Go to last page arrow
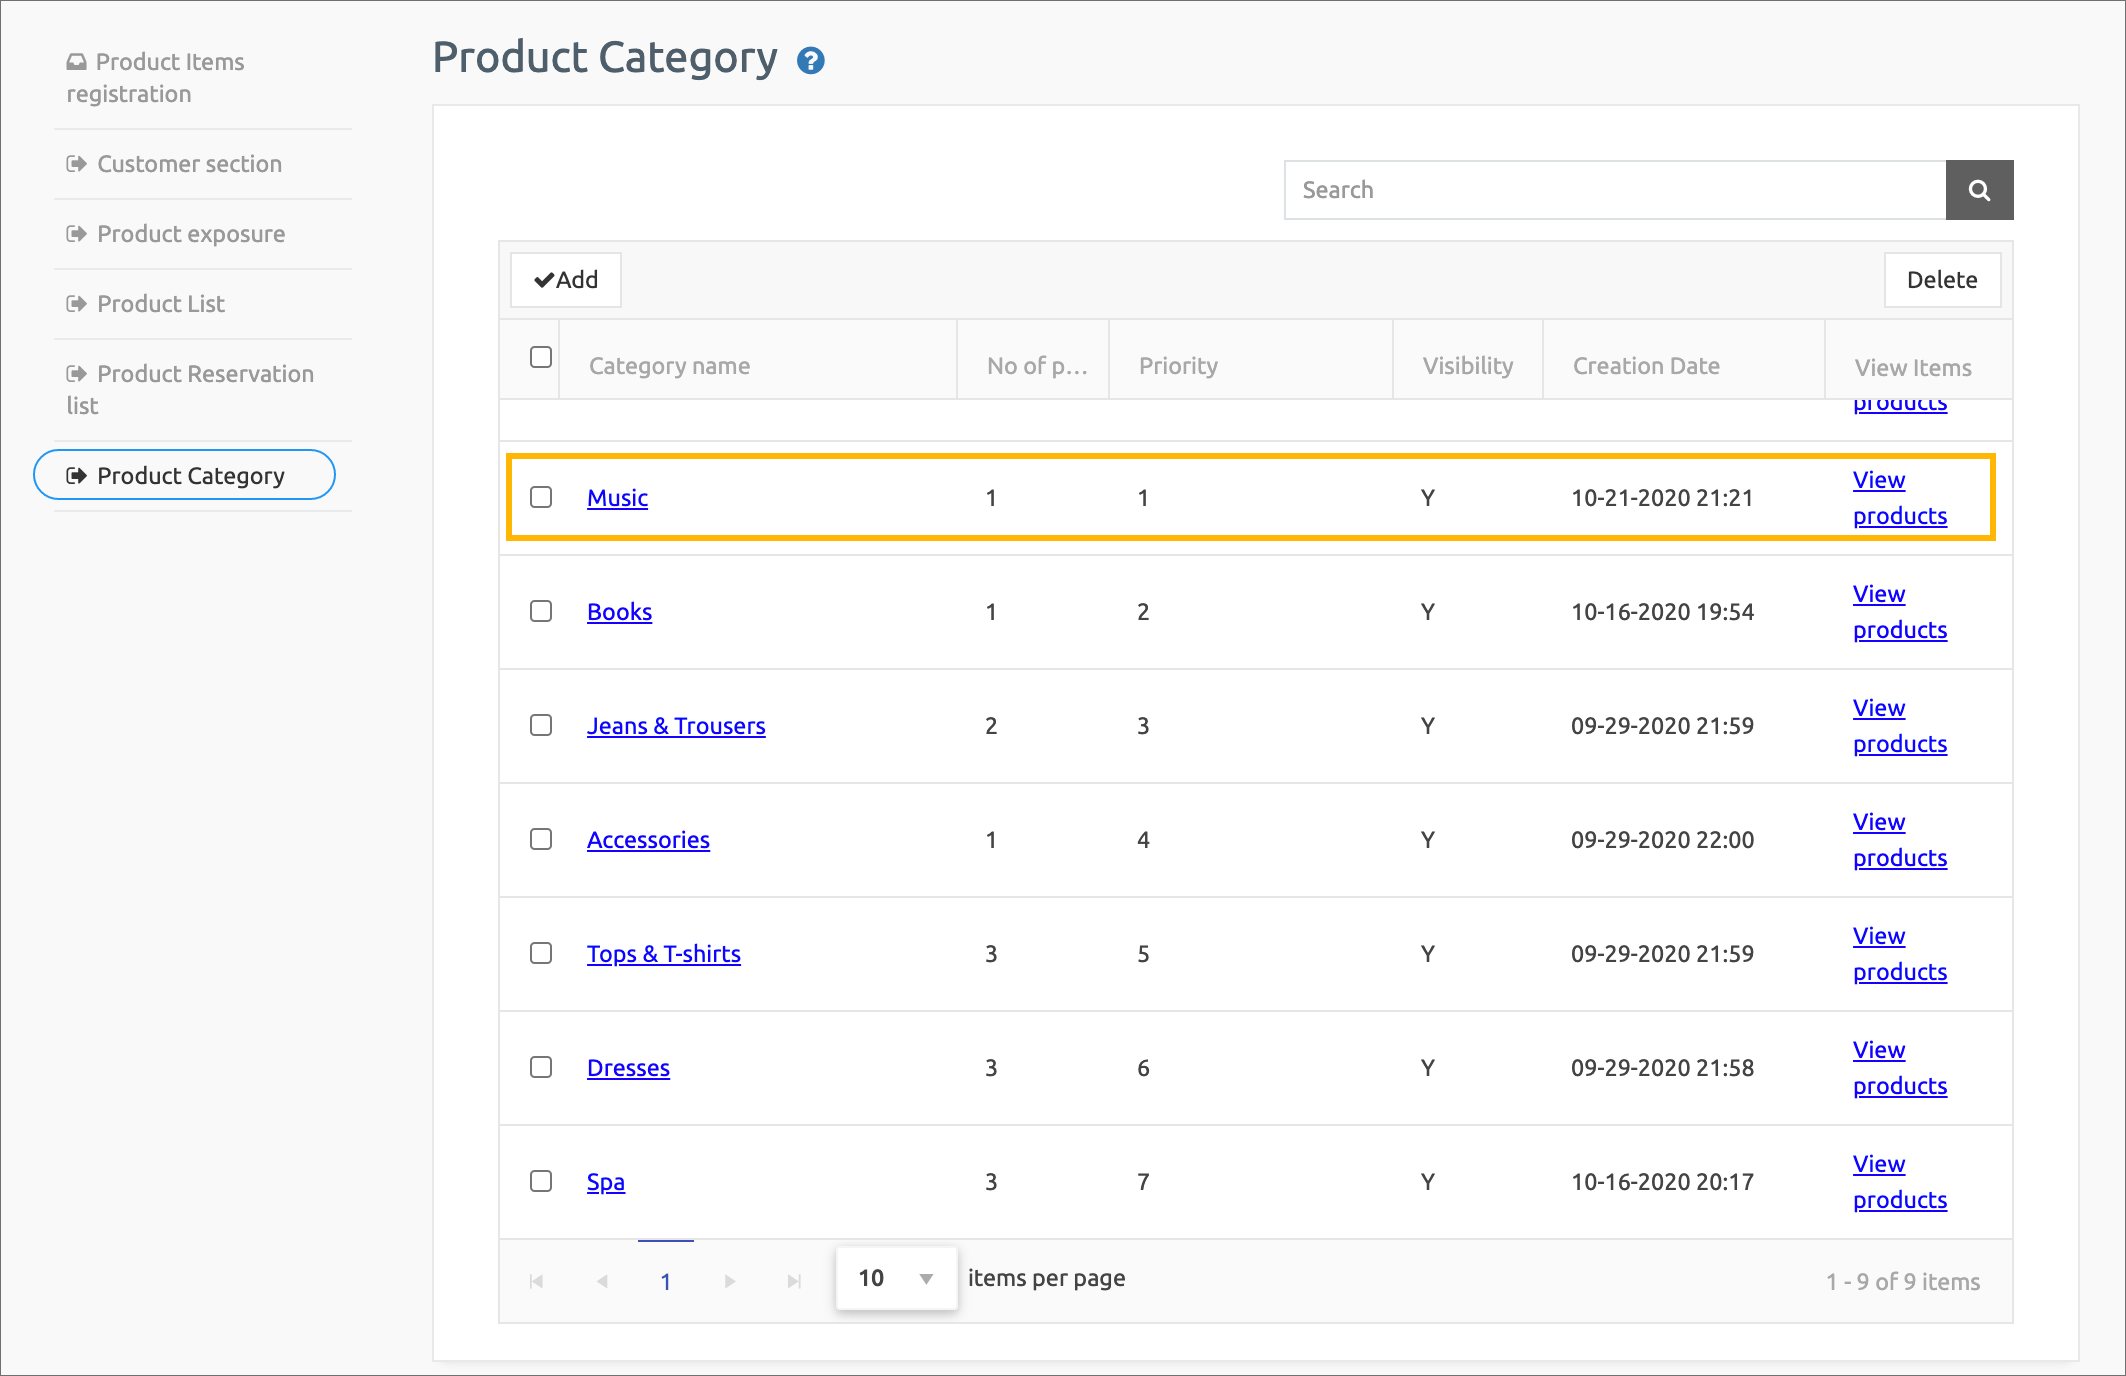The image size is (2126, 1376). tap(794, 1281)
